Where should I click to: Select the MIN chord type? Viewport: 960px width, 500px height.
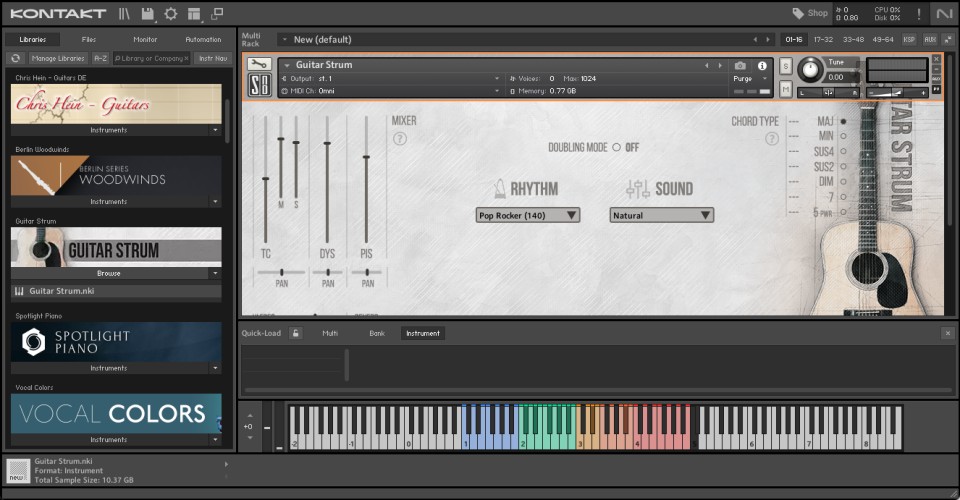[x=843, y=136]
